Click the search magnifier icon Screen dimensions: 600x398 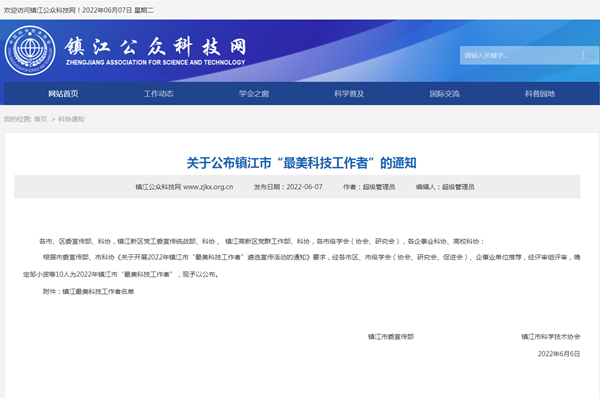point(590,55)
